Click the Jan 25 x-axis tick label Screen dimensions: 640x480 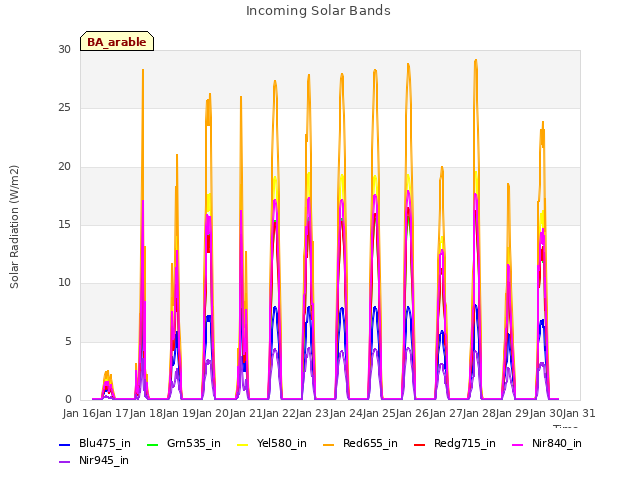379,413
